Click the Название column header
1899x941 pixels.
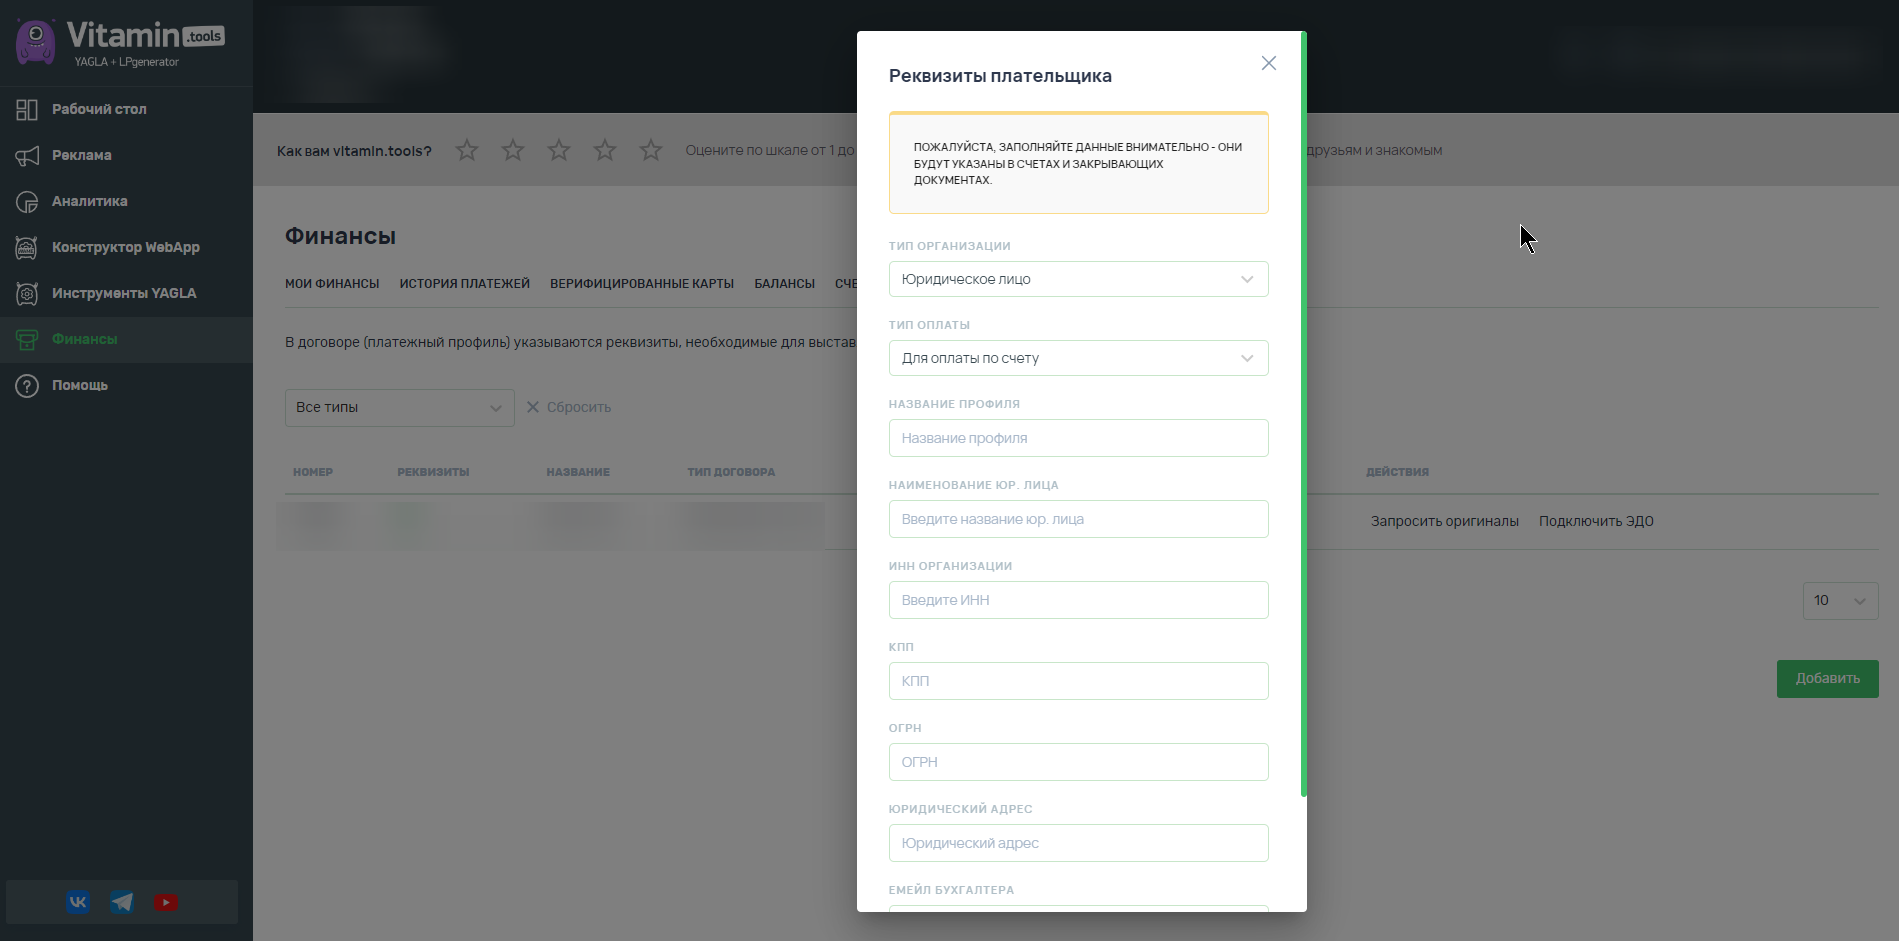(578, 472)
